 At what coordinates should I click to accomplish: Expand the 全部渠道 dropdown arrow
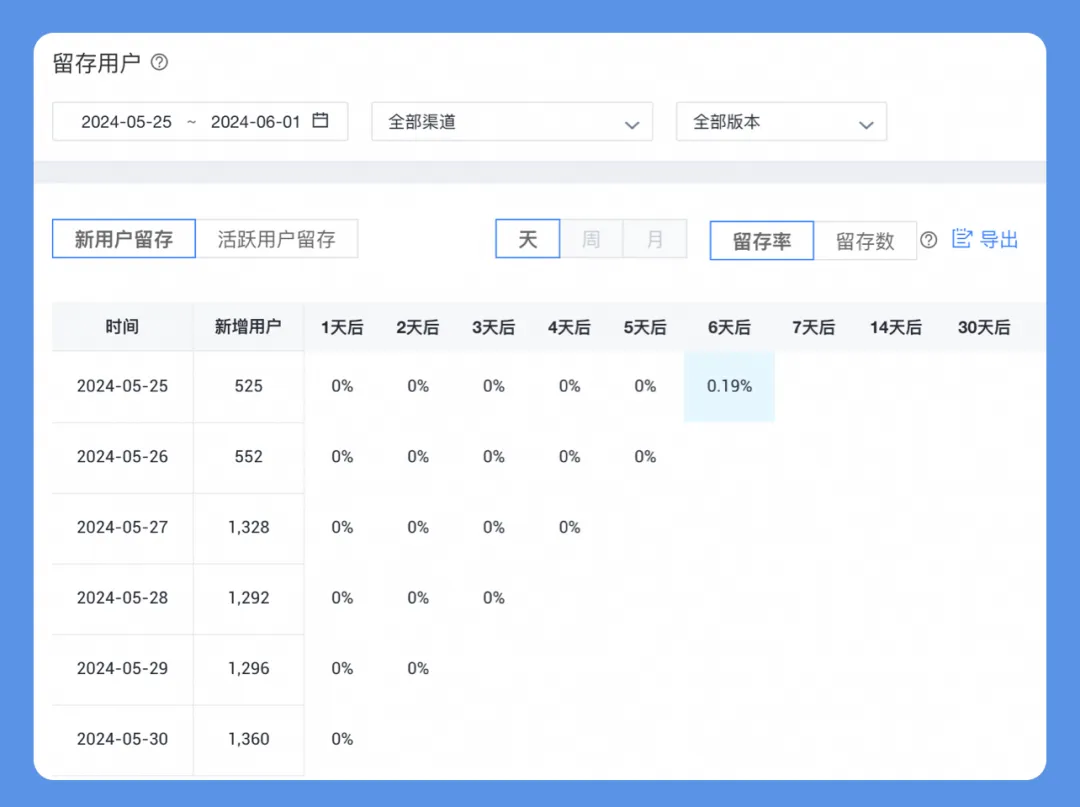click(x=632, y=125)
